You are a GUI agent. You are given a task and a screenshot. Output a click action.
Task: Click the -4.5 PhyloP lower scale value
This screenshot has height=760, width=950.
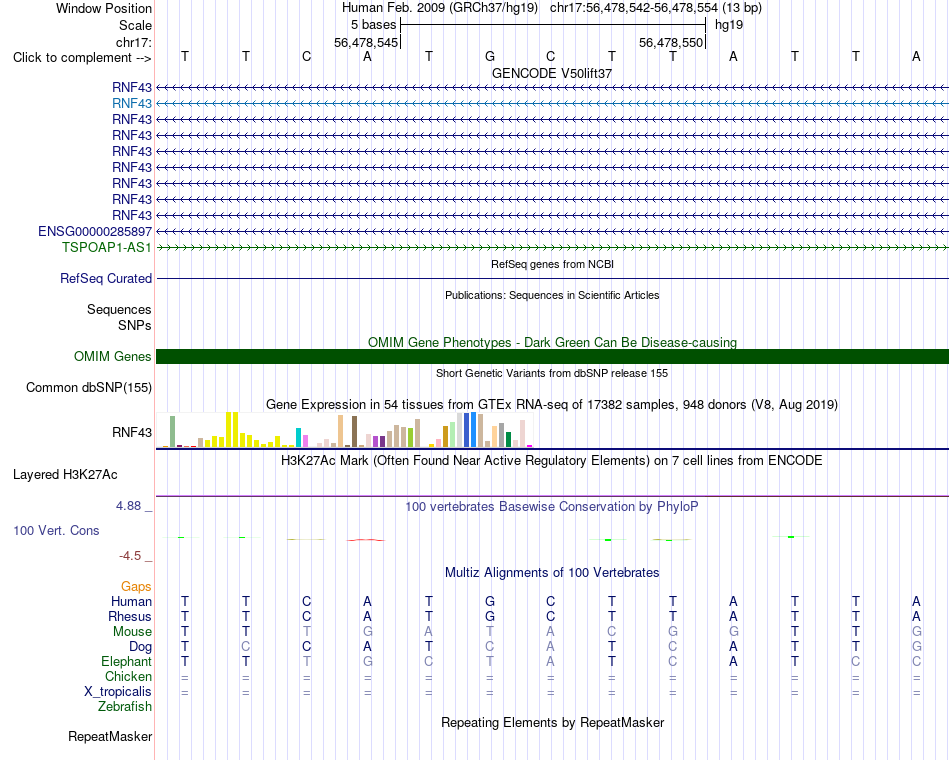130,556
